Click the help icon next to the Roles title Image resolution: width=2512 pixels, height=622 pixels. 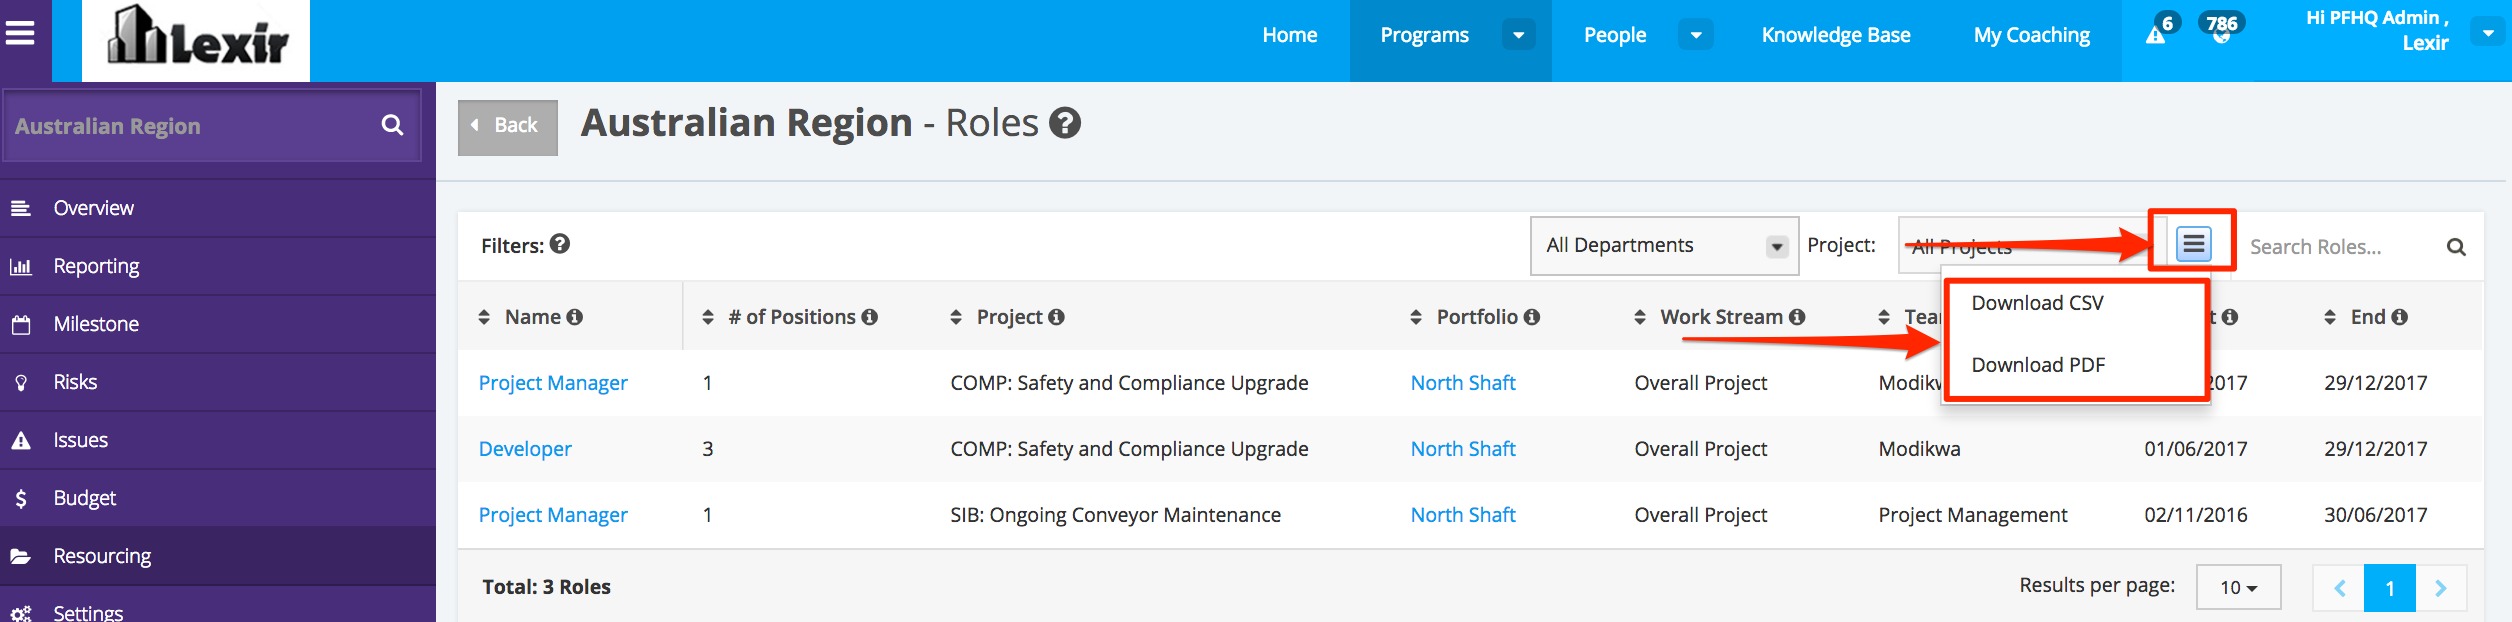pyautogui.click(x=1065, y=123)
